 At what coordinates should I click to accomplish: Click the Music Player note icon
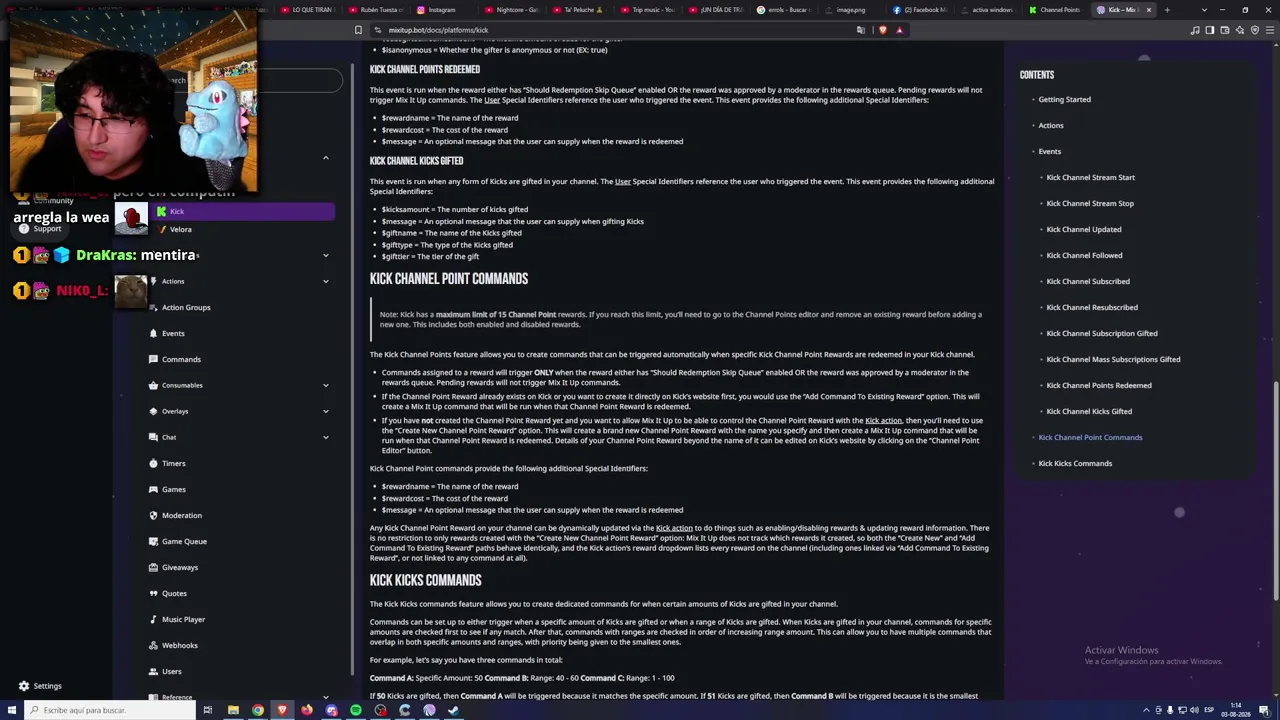[x=153, y=619]
